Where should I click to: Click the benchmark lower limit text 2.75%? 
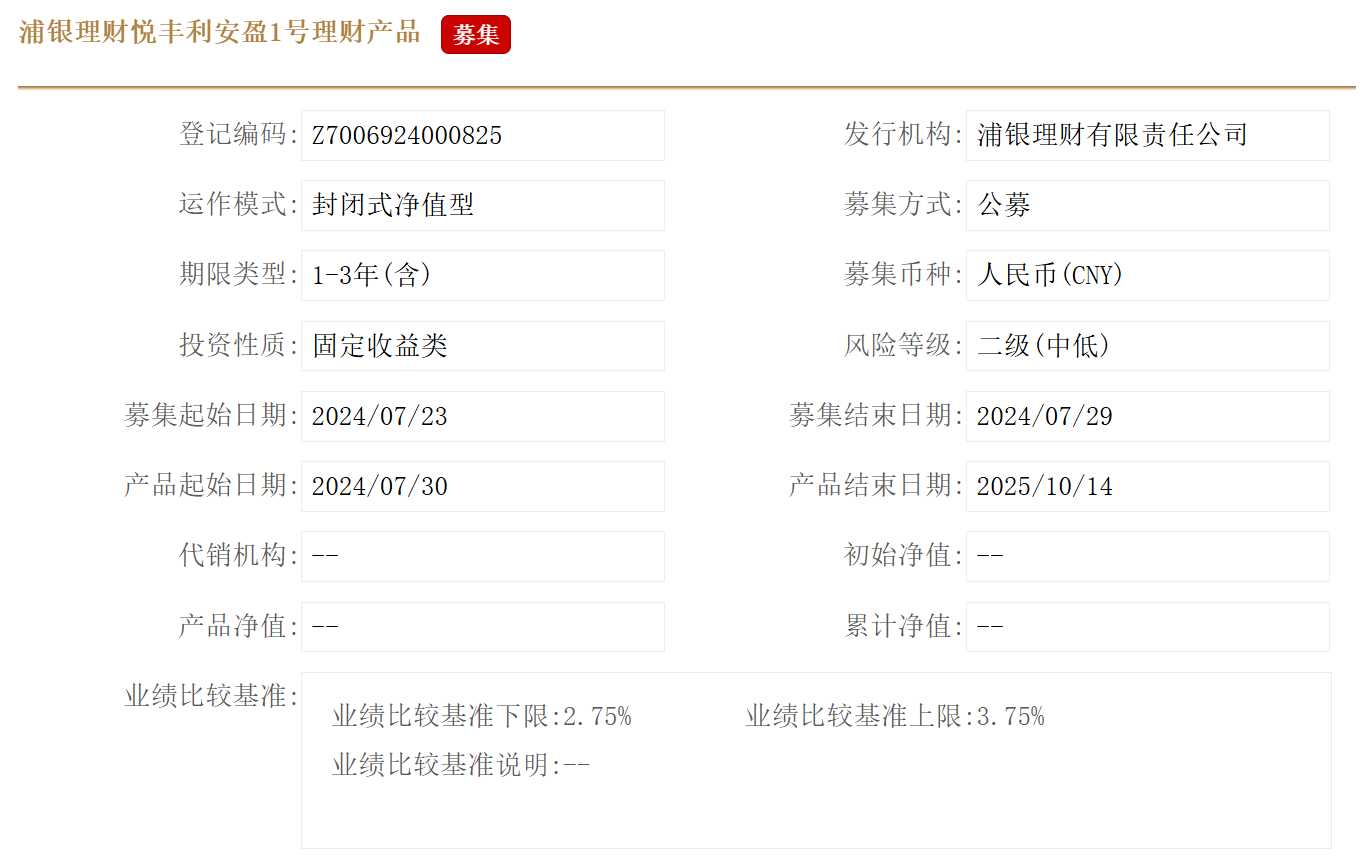coord(597,717)
